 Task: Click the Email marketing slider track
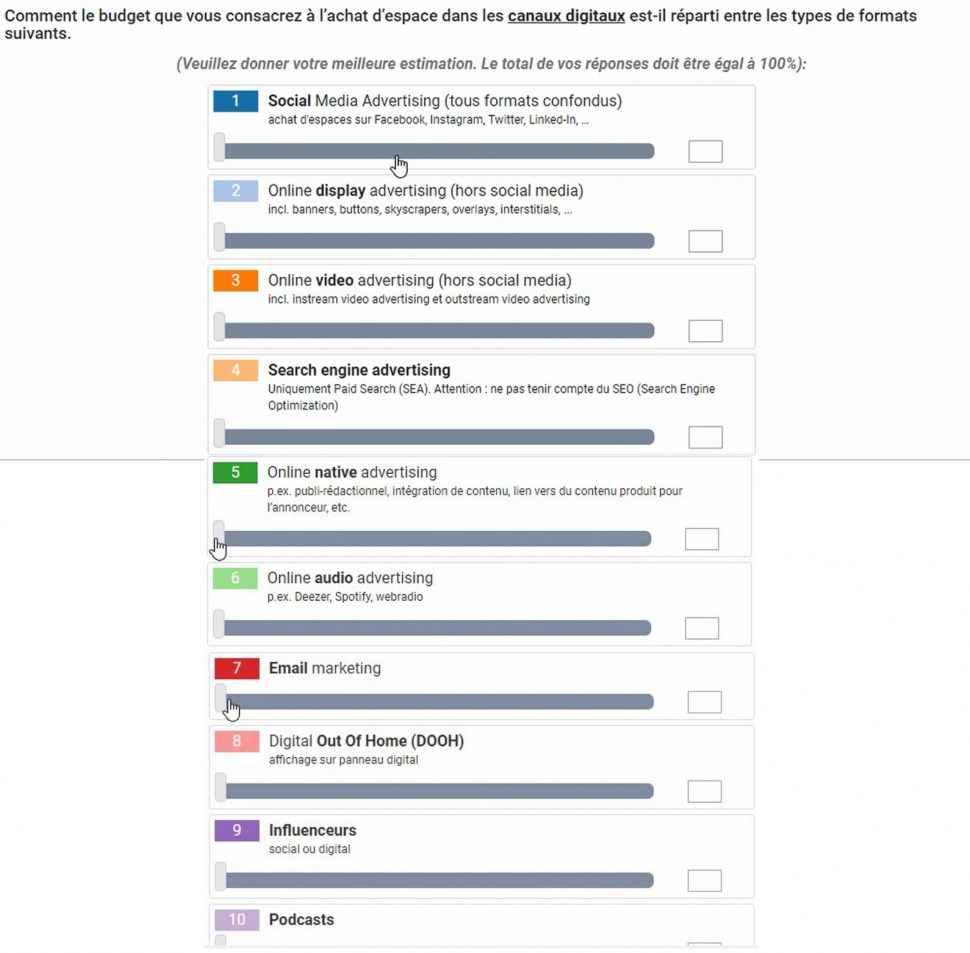tap(438, 702)
